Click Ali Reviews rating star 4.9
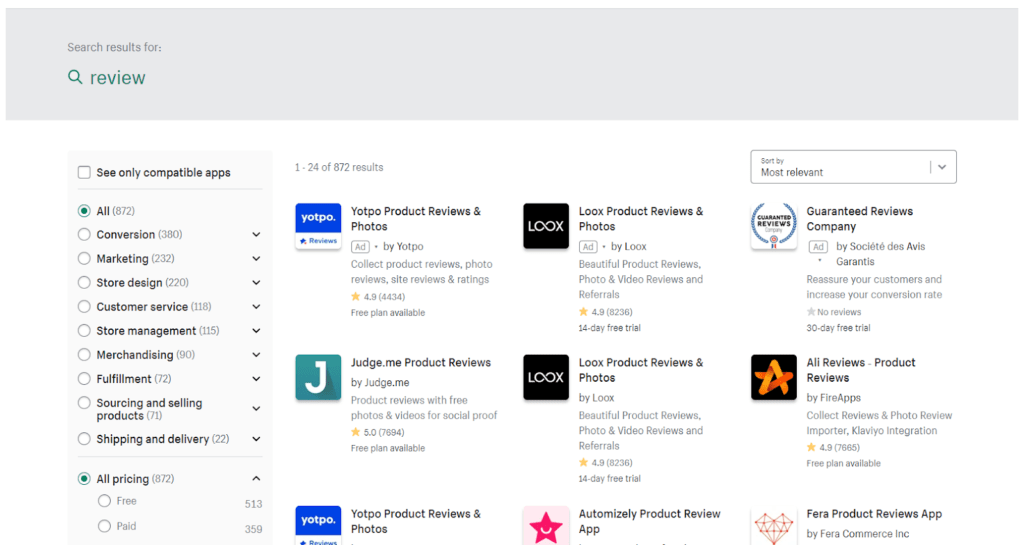The height and width of the screenshot is (545, 1024). click(811, 447)
